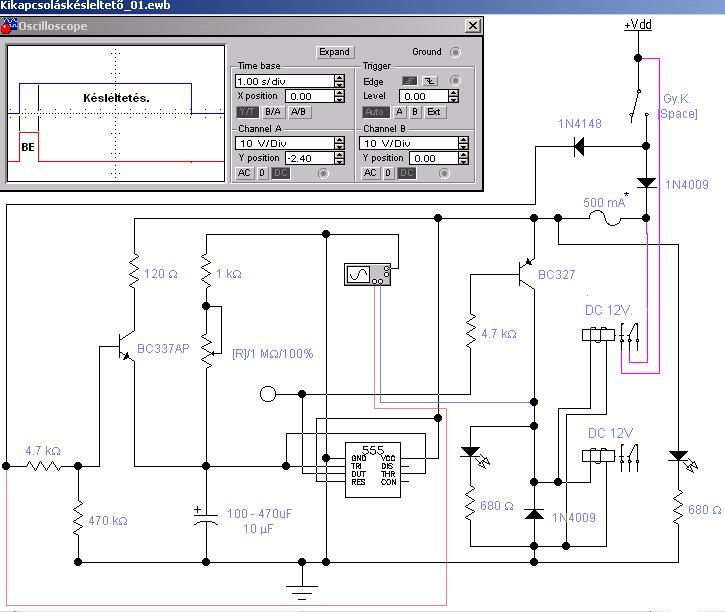Select the BC337AP transistor symbol
The height and width of the screenshot is (612, 725).
[126, 347]
